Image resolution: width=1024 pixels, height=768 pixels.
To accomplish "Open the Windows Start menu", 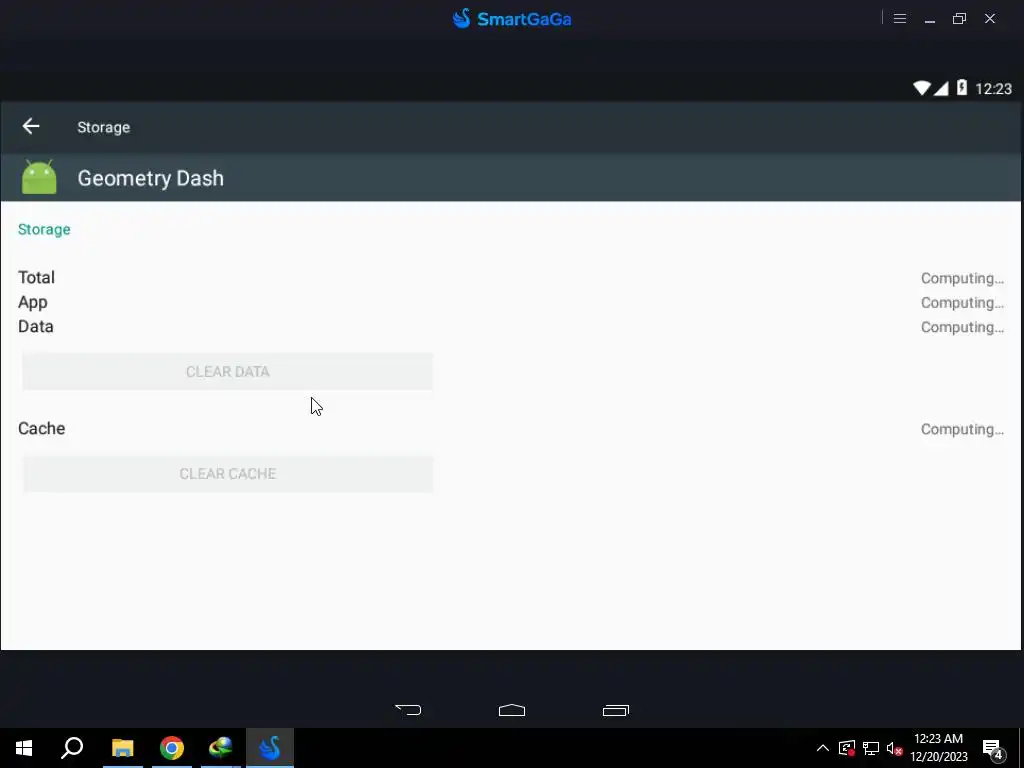I will pyautogui.click(x=24, y=748).
